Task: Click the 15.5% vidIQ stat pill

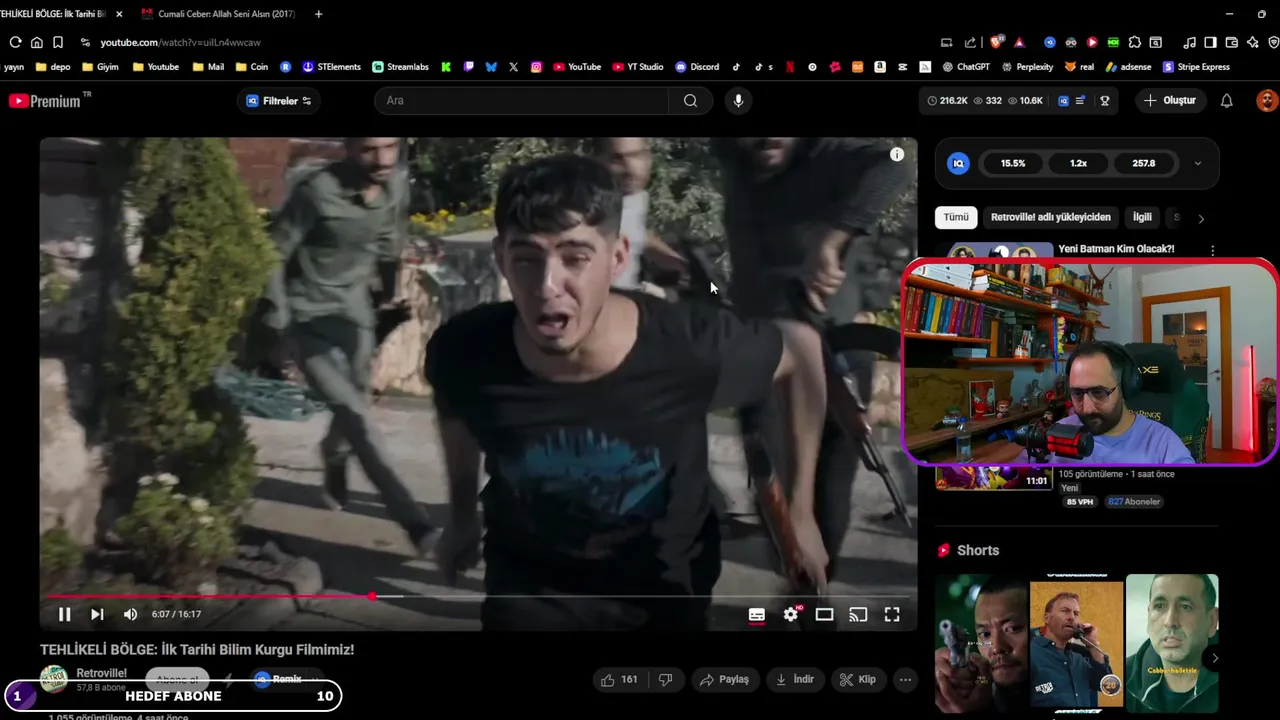Action: click(x=1013, y=163)
